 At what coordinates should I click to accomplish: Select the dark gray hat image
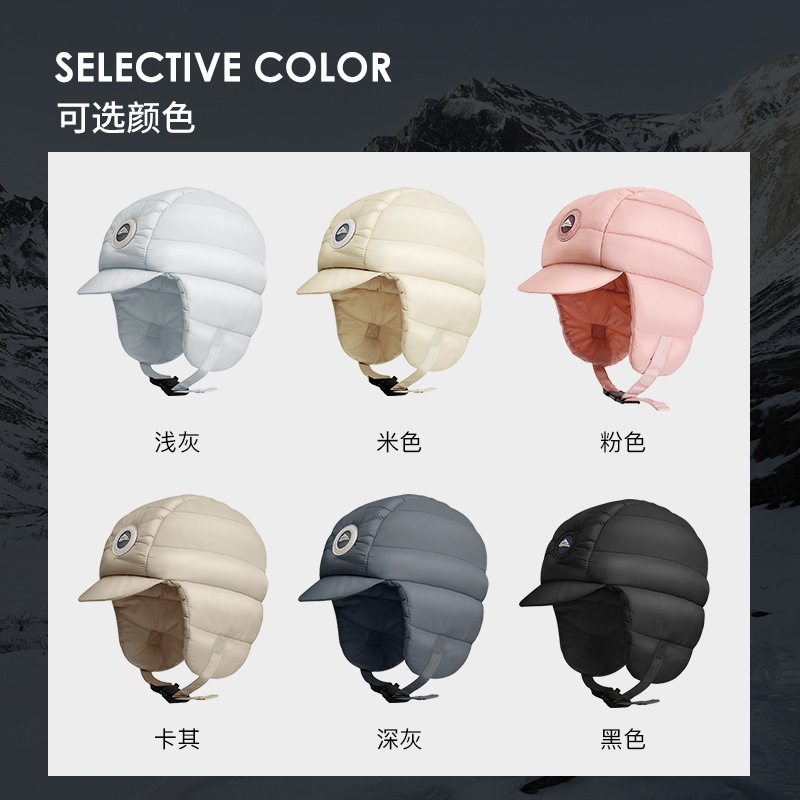(393, 598)
